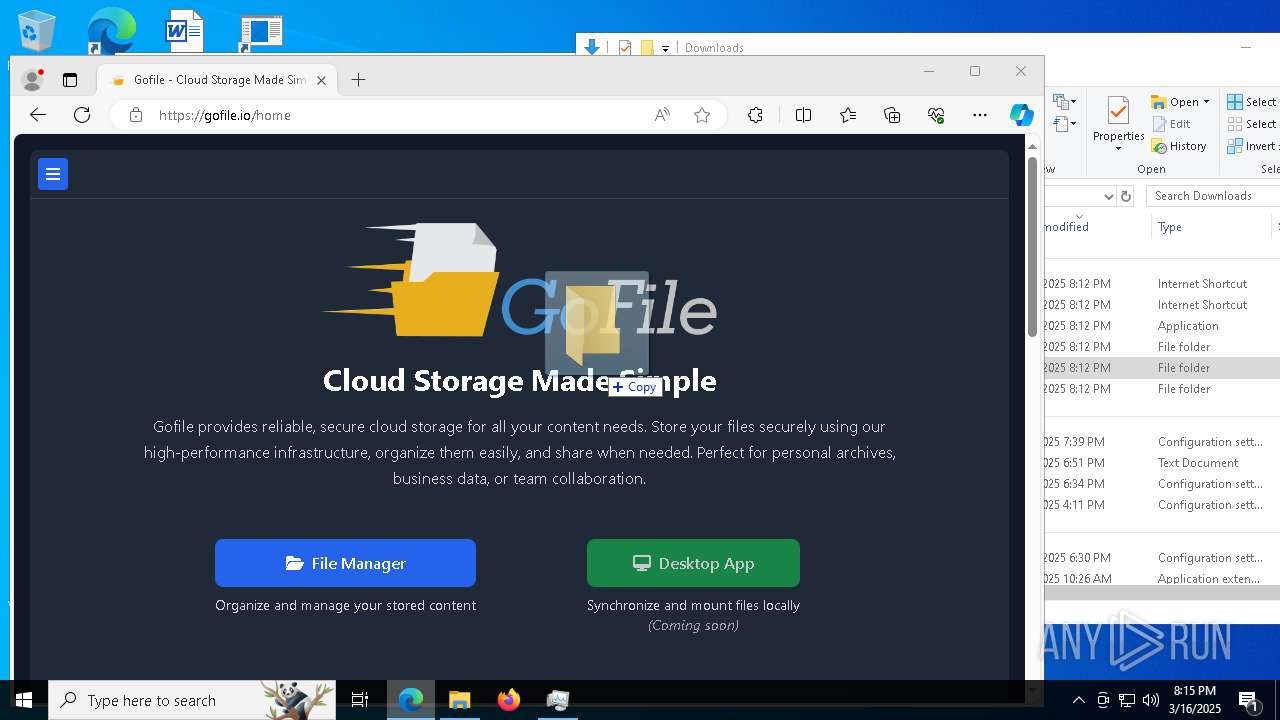
Task: Click the Desktop App button
Action: [x=693, y=563]
